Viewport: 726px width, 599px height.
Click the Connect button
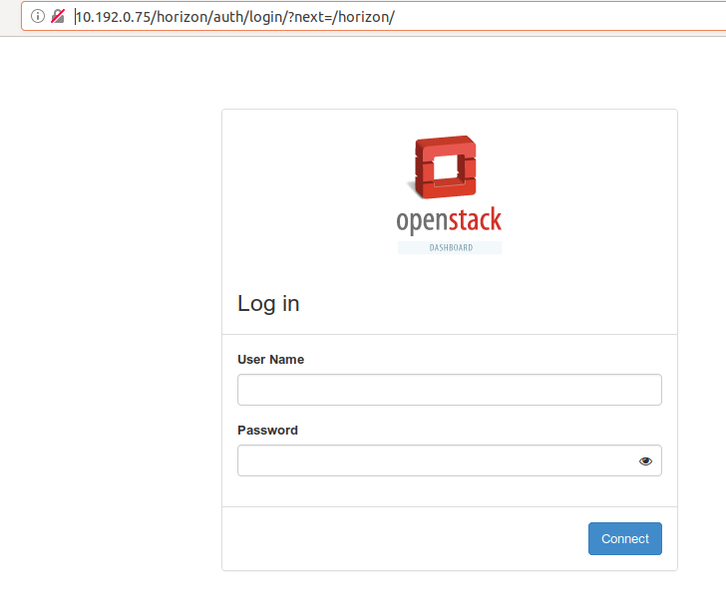[625, 538]
